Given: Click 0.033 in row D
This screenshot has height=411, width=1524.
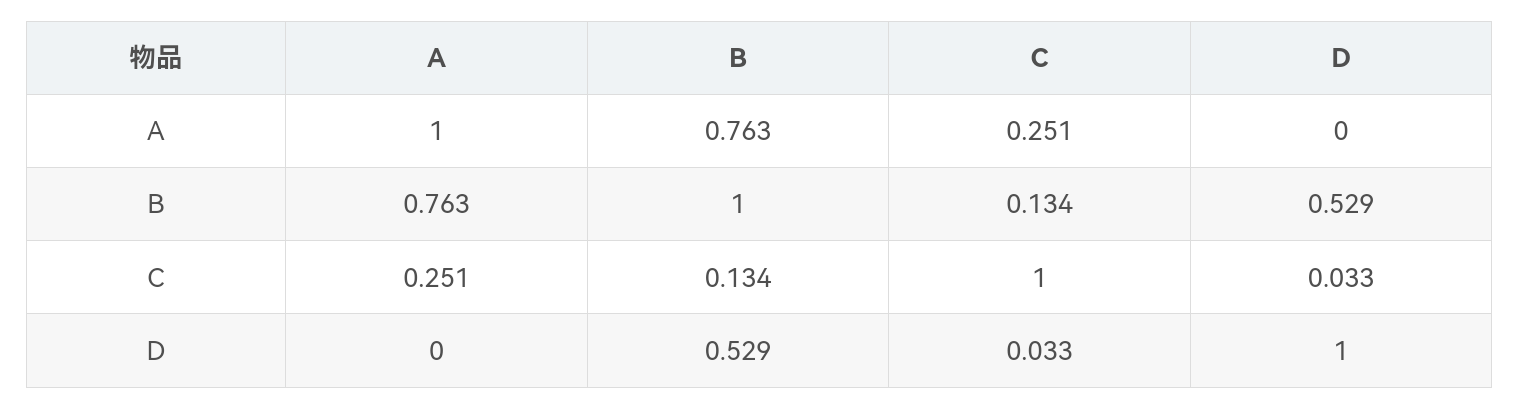Looking at the screenshot, I should click(x=1039, y=351).
